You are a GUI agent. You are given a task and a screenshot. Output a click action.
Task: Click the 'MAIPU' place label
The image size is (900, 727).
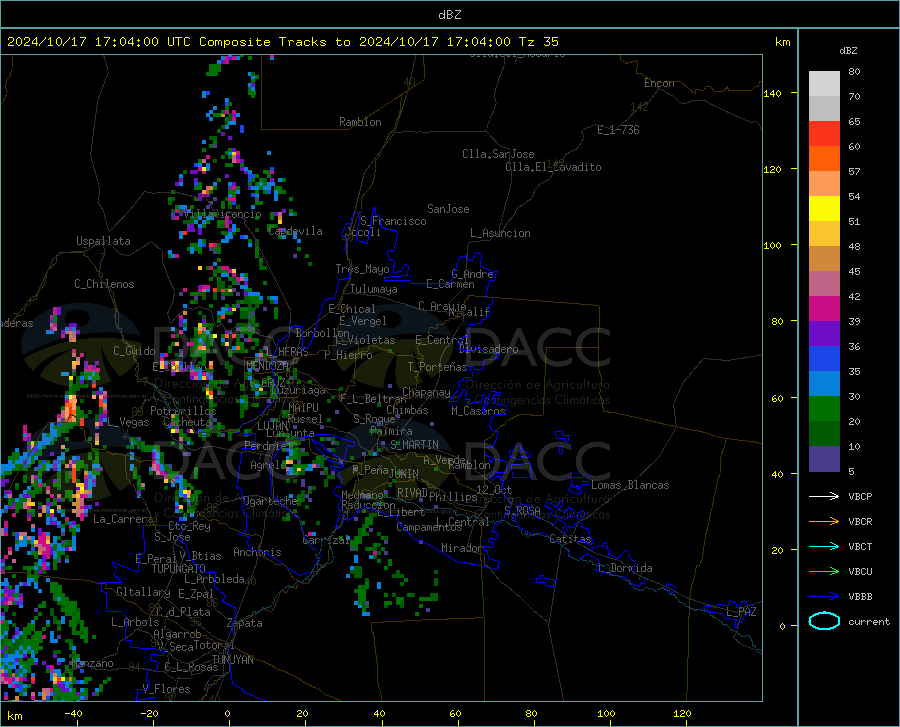click(x=303, y=407)
